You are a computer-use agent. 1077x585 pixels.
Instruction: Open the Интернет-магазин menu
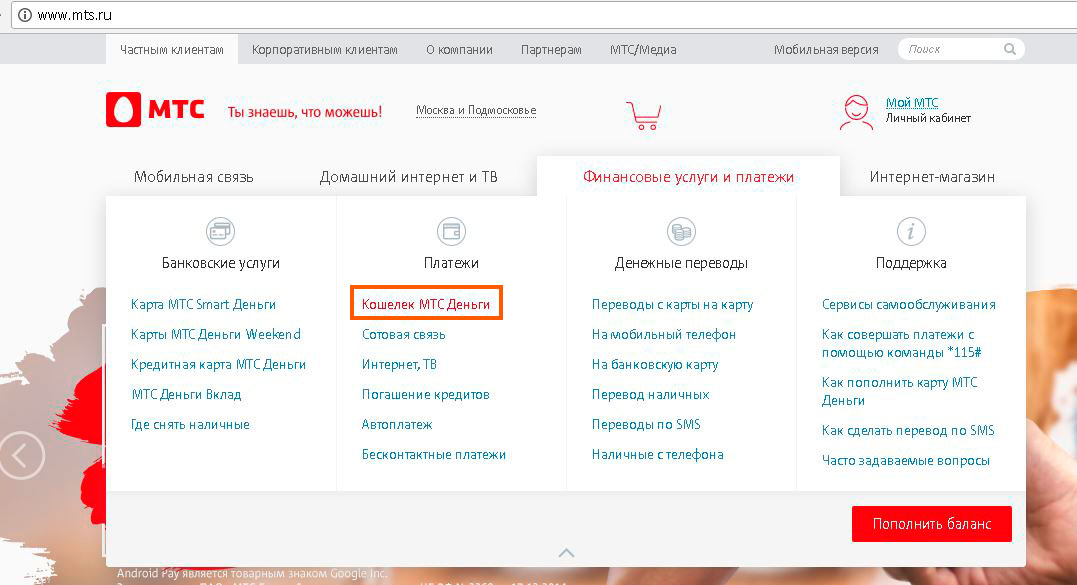click(932, 177)
